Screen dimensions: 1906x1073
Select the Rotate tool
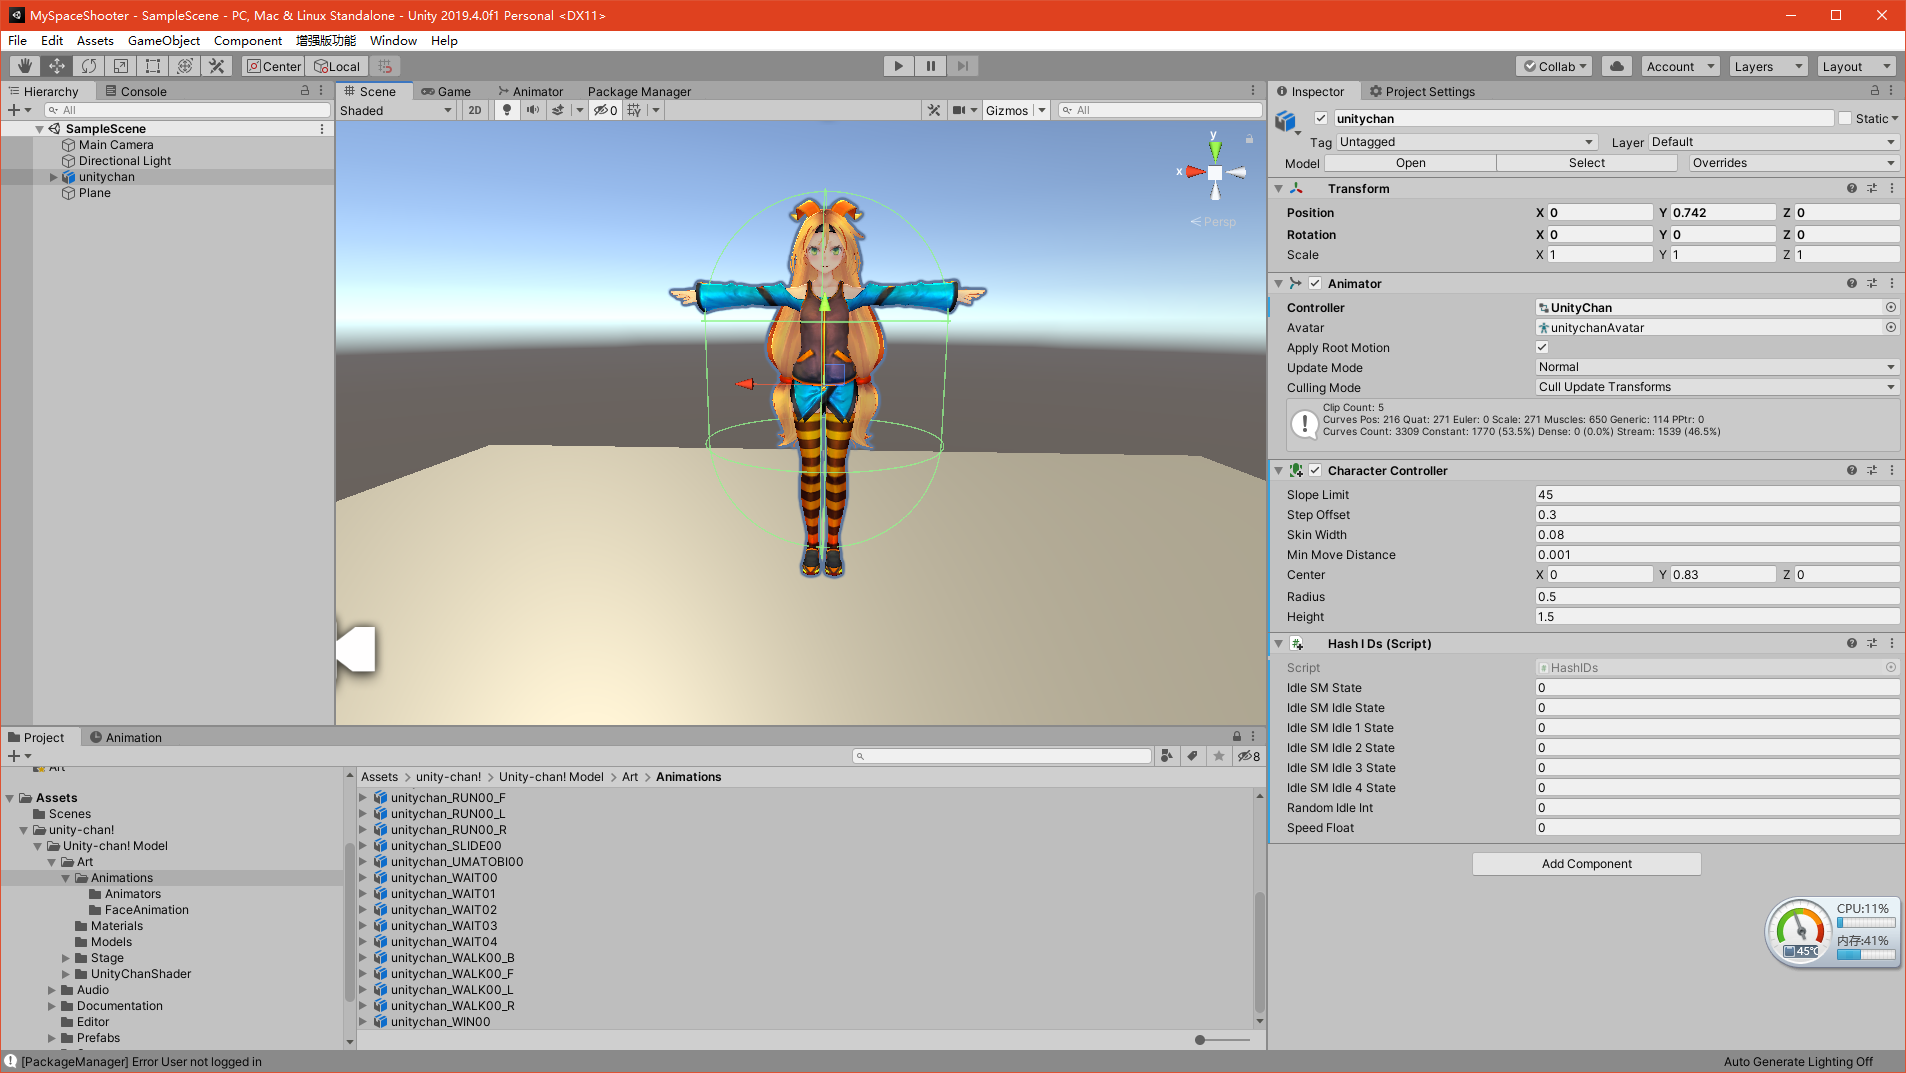(x=89, y=66)
